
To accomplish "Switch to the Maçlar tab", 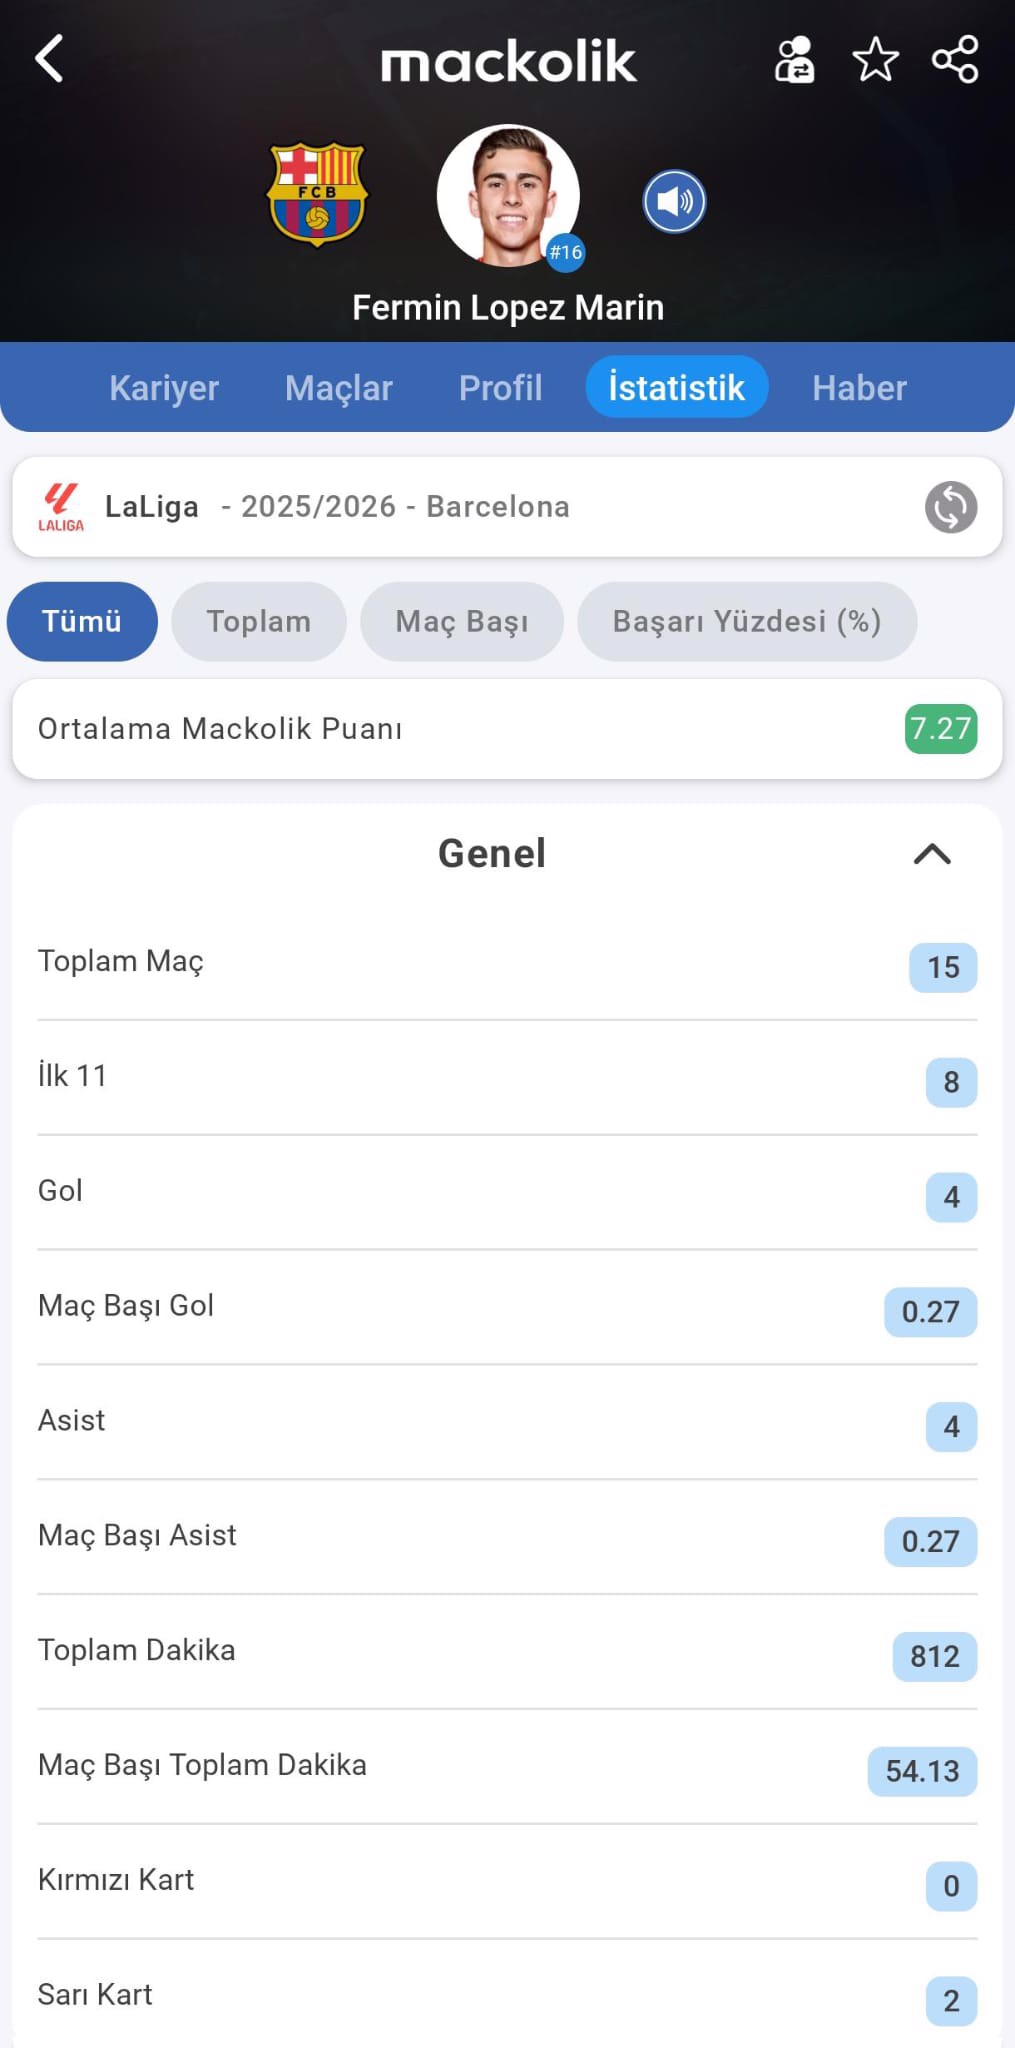I will [339, 388].
